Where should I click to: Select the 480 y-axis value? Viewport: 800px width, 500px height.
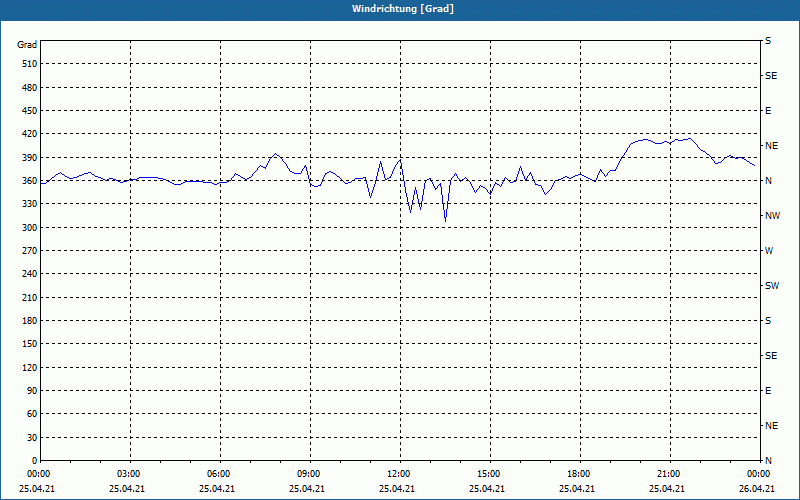pos(30,88)
